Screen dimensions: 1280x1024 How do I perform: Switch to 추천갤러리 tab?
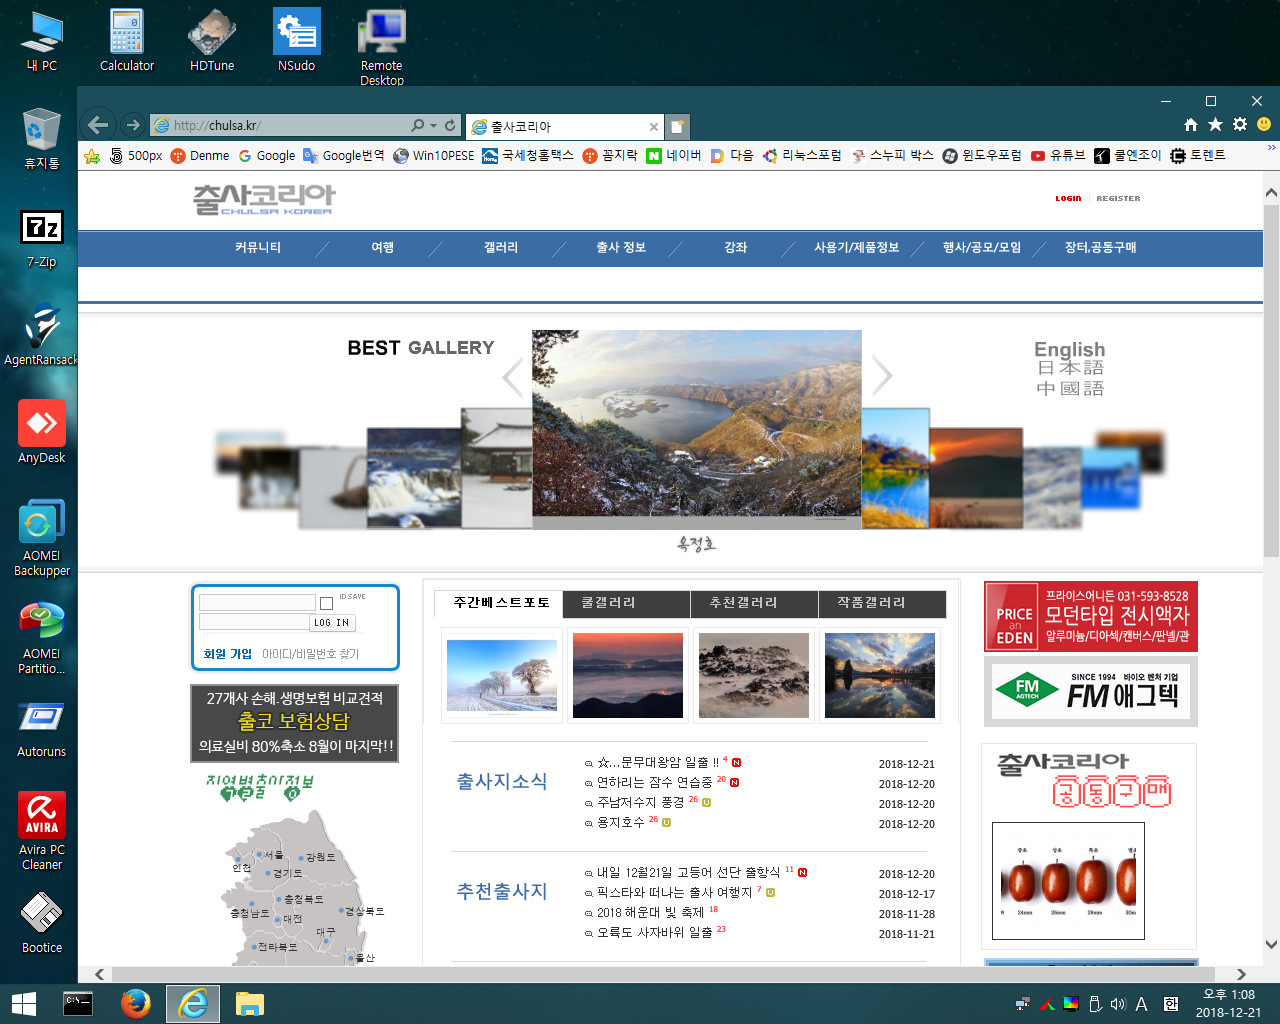point(754,603)
